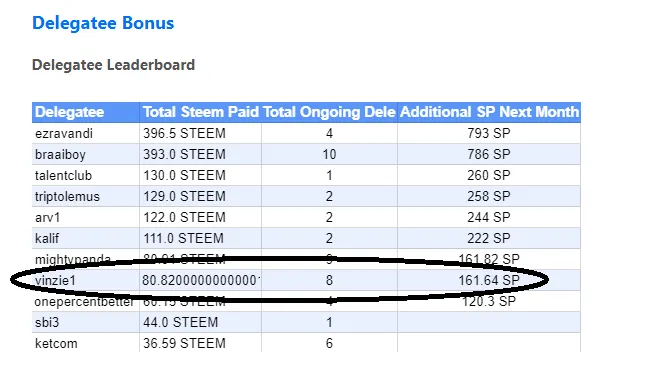Select the braaiboy delegatee cell

pyautogui.click(x=86, y=154)
